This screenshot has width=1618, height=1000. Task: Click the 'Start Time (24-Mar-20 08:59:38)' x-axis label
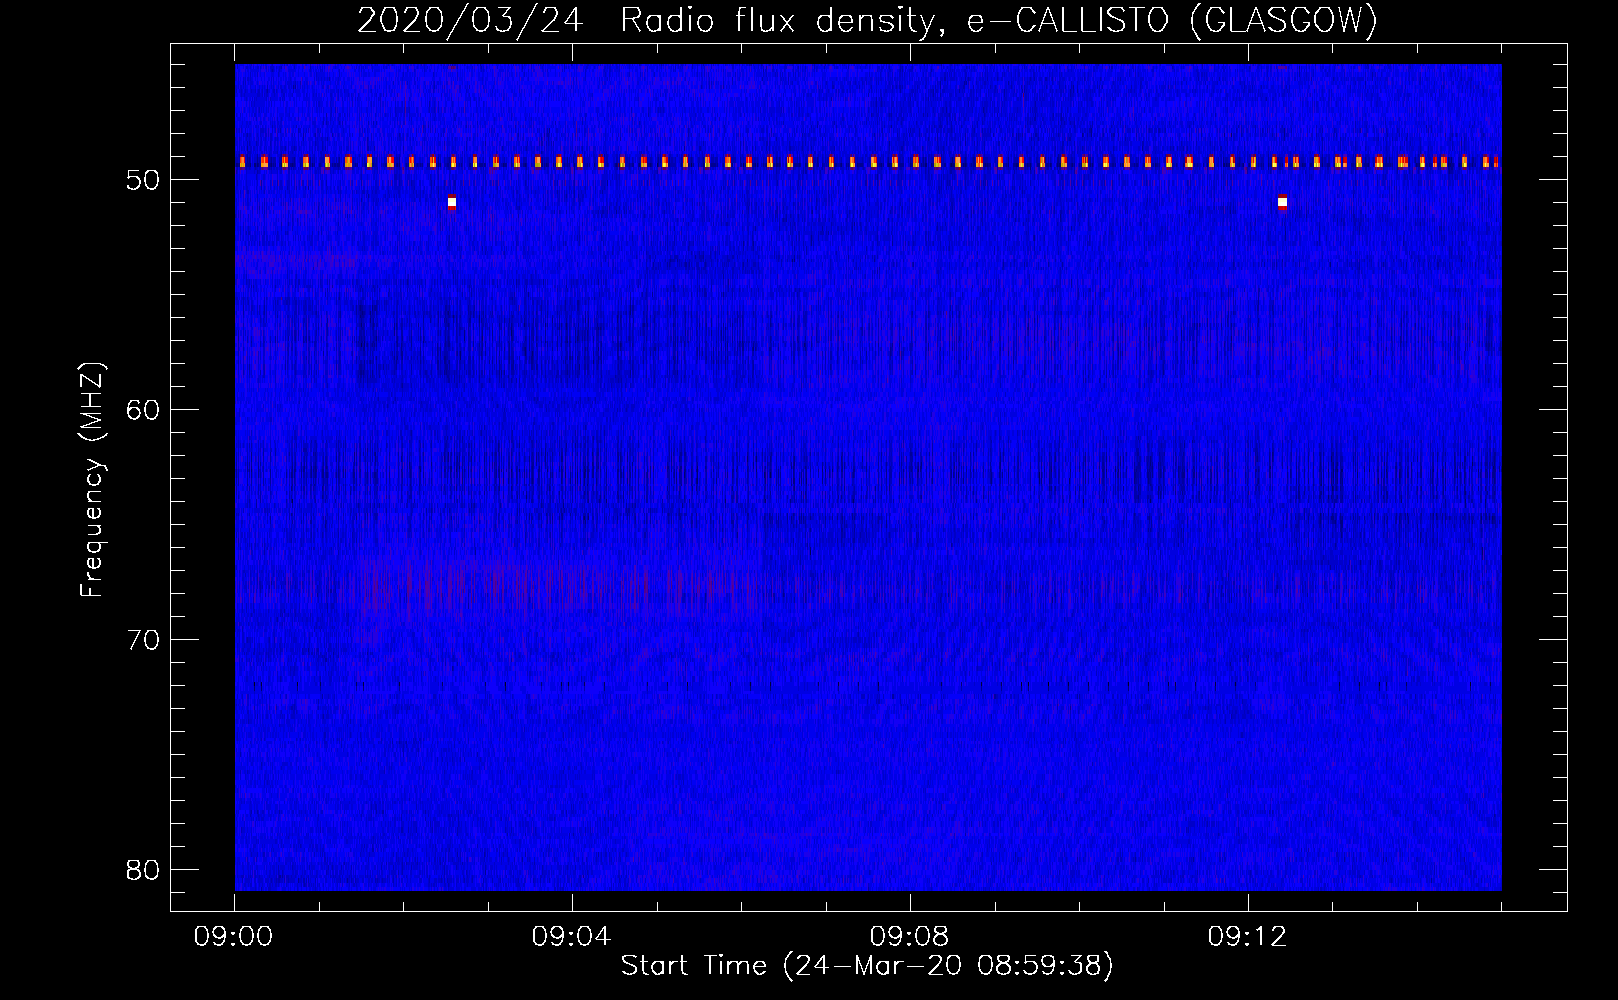pos(867,966)
